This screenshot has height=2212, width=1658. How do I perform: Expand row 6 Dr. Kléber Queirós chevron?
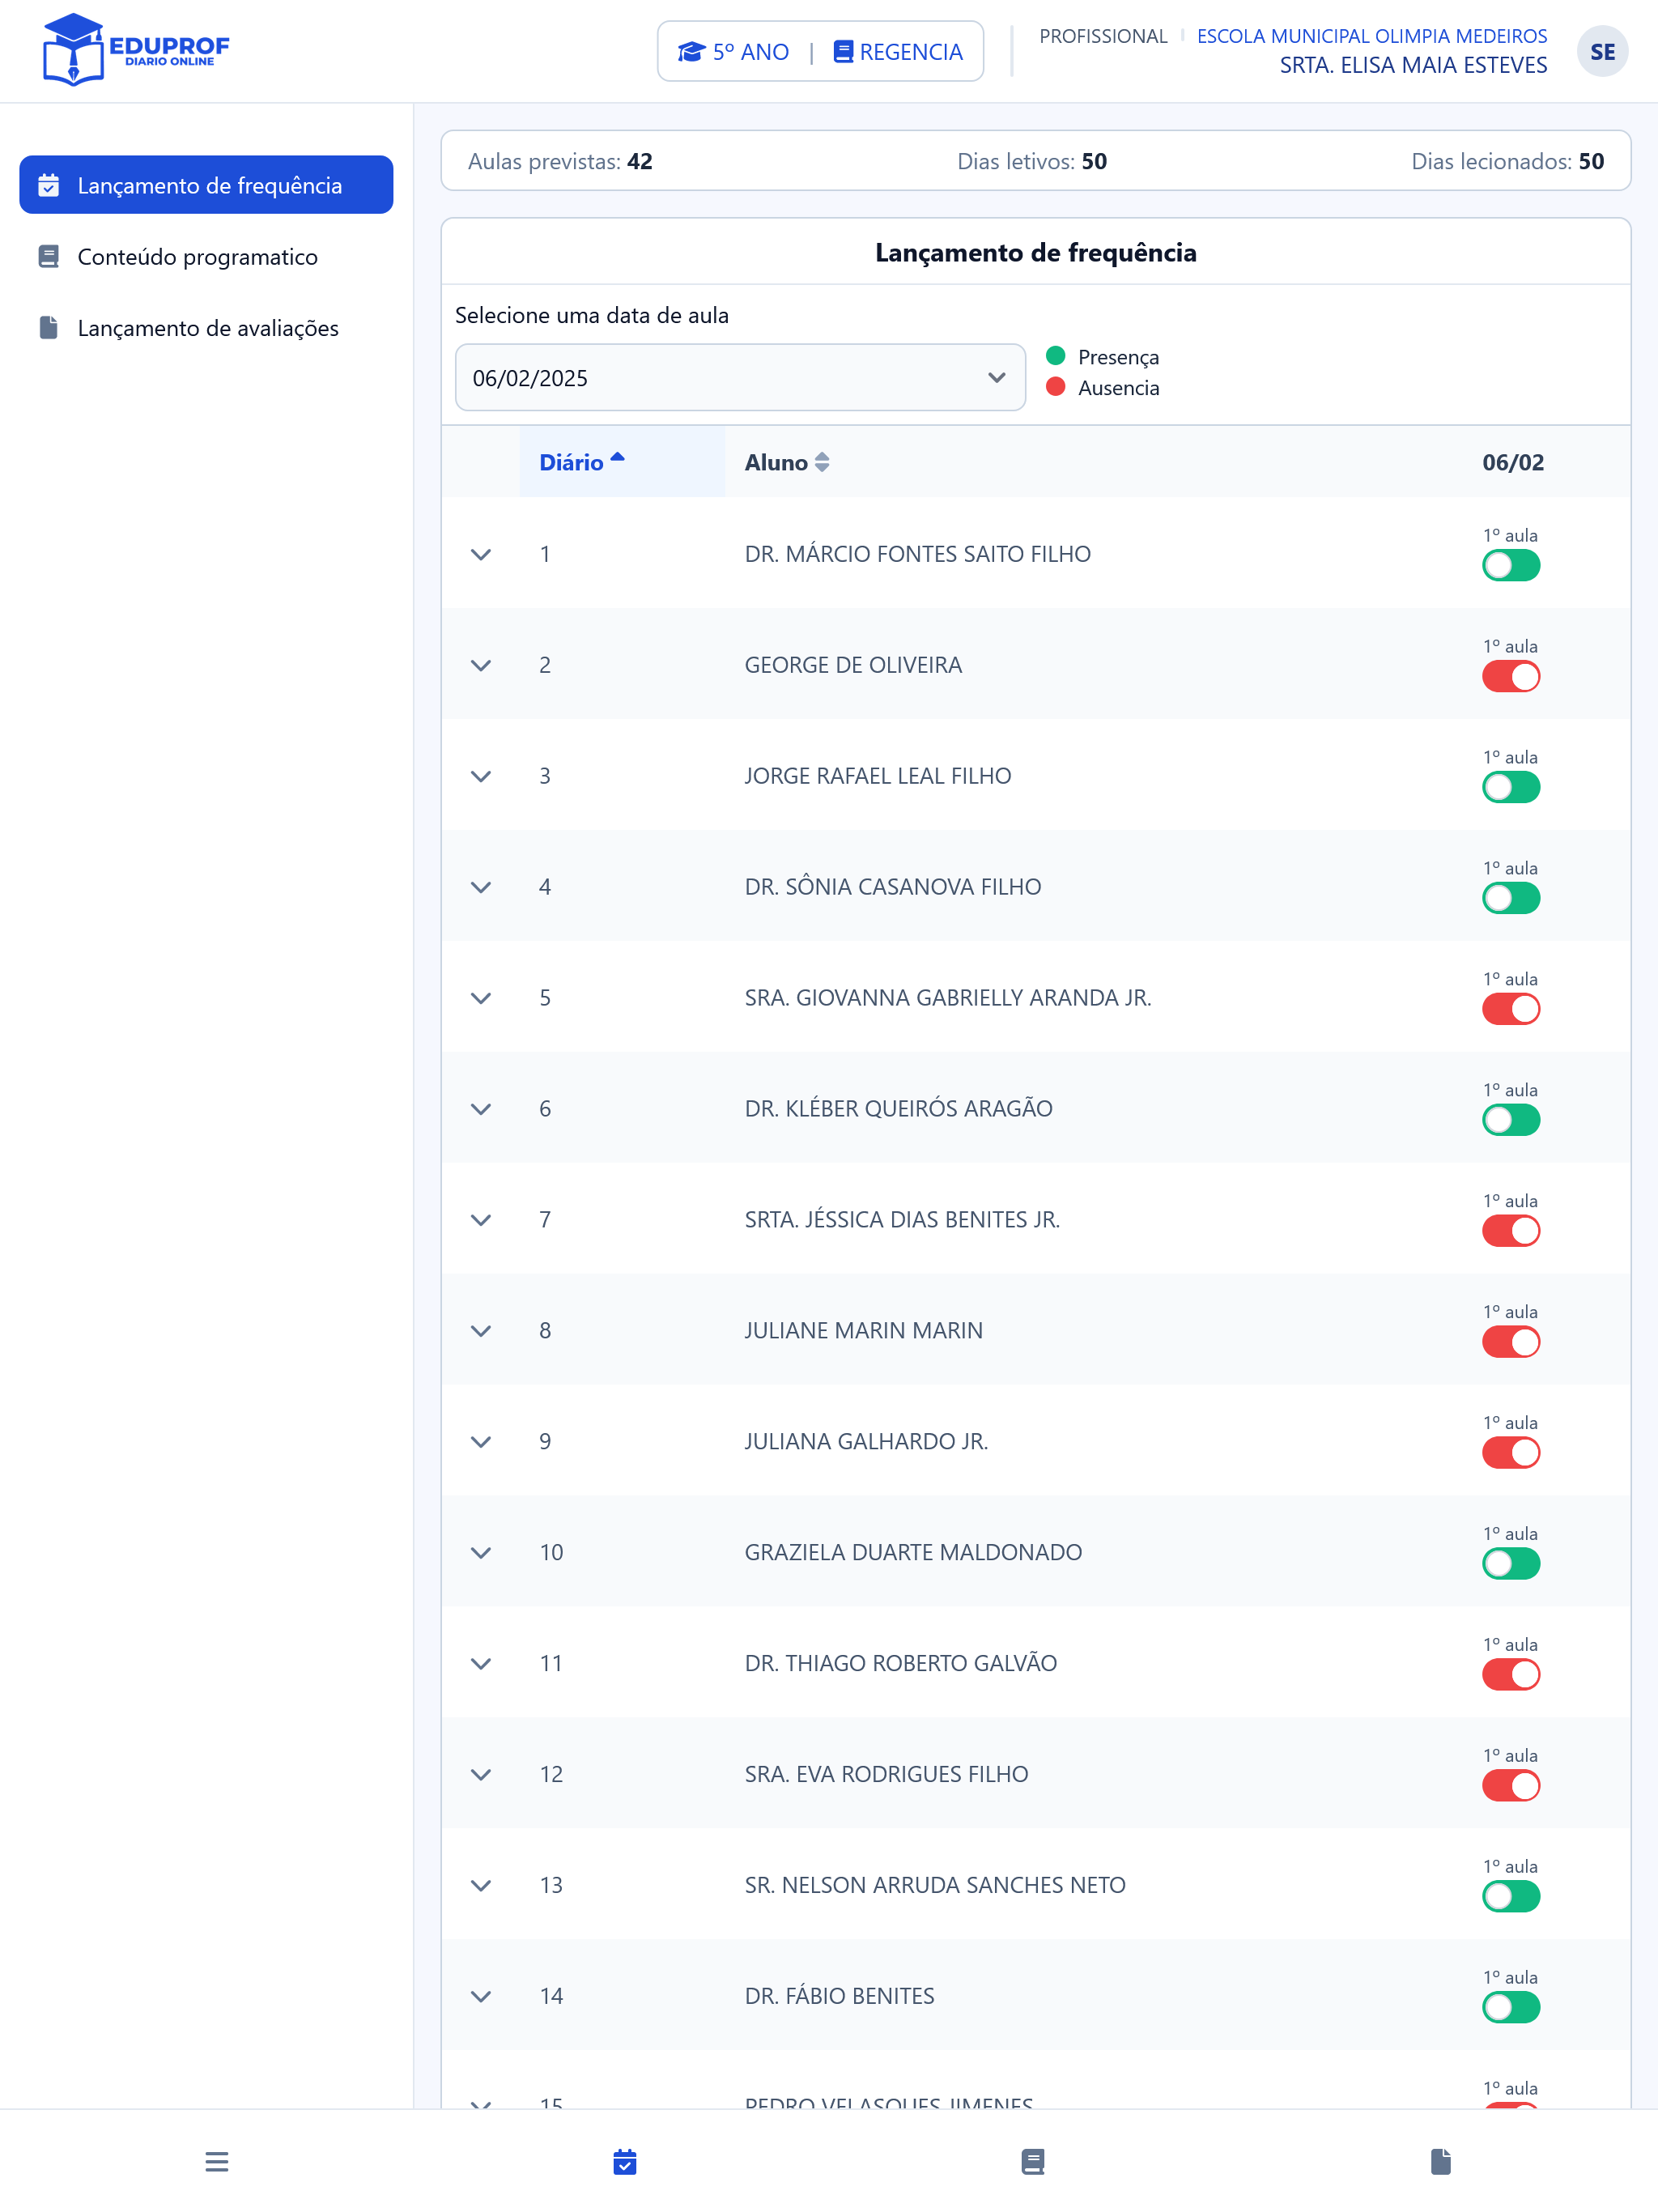point(481,1109)
